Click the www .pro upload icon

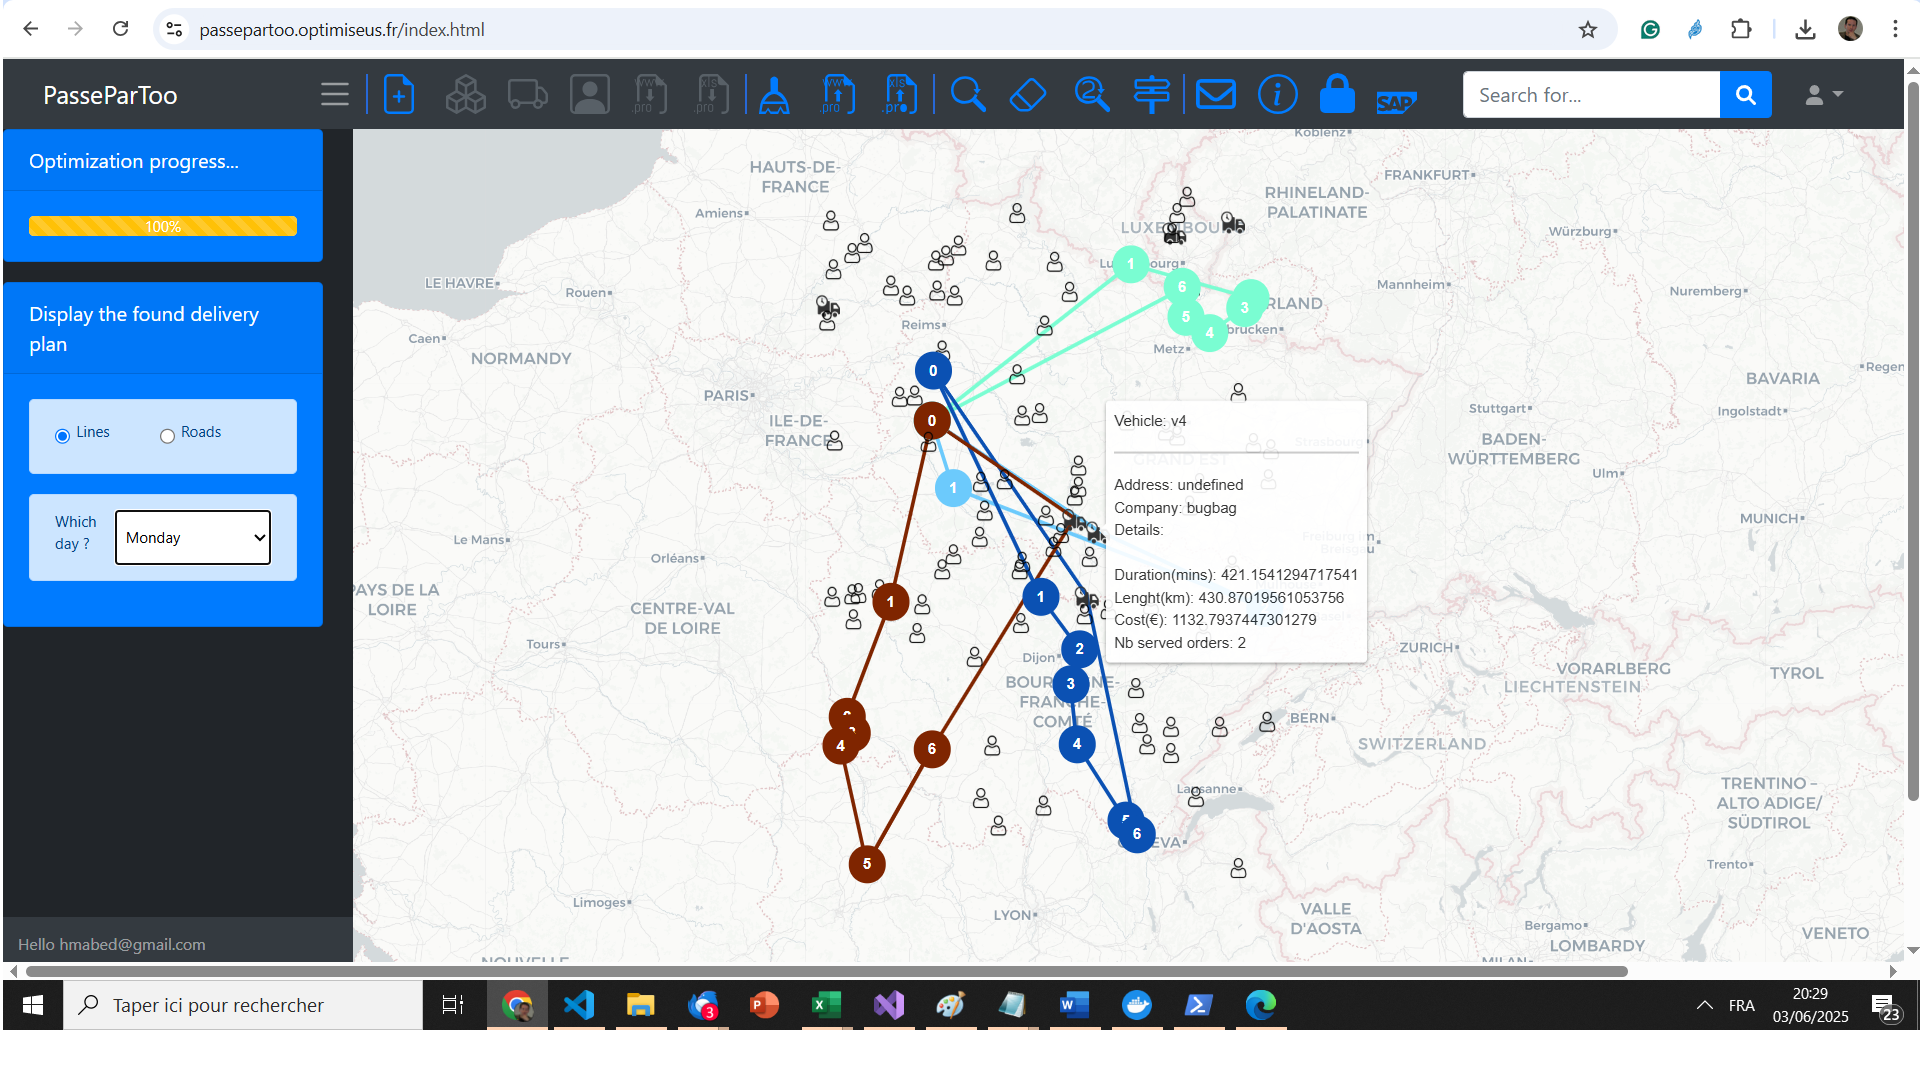838,95
